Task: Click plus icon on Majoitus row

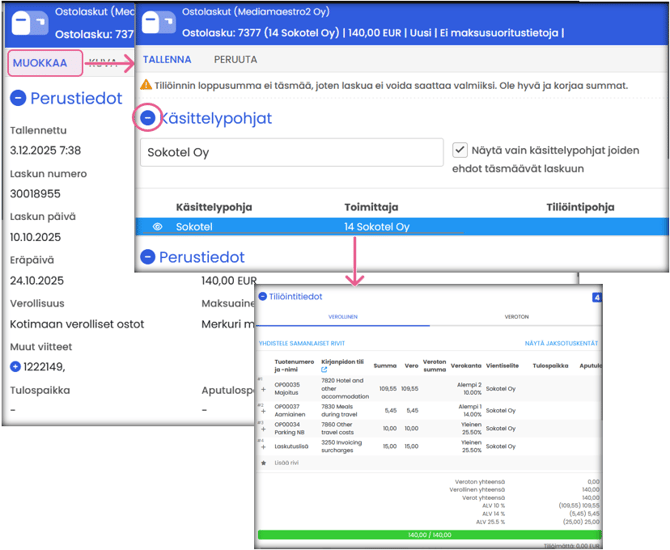Action: click(x=263, y=390)
